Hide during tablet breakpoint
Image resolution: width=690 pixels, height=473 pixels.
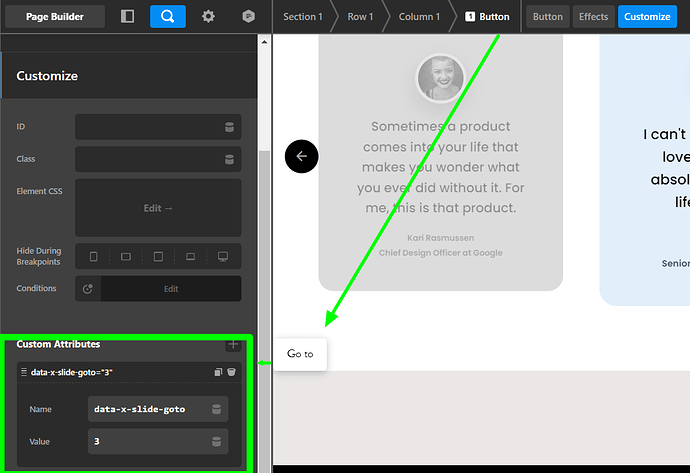[158, 257]
